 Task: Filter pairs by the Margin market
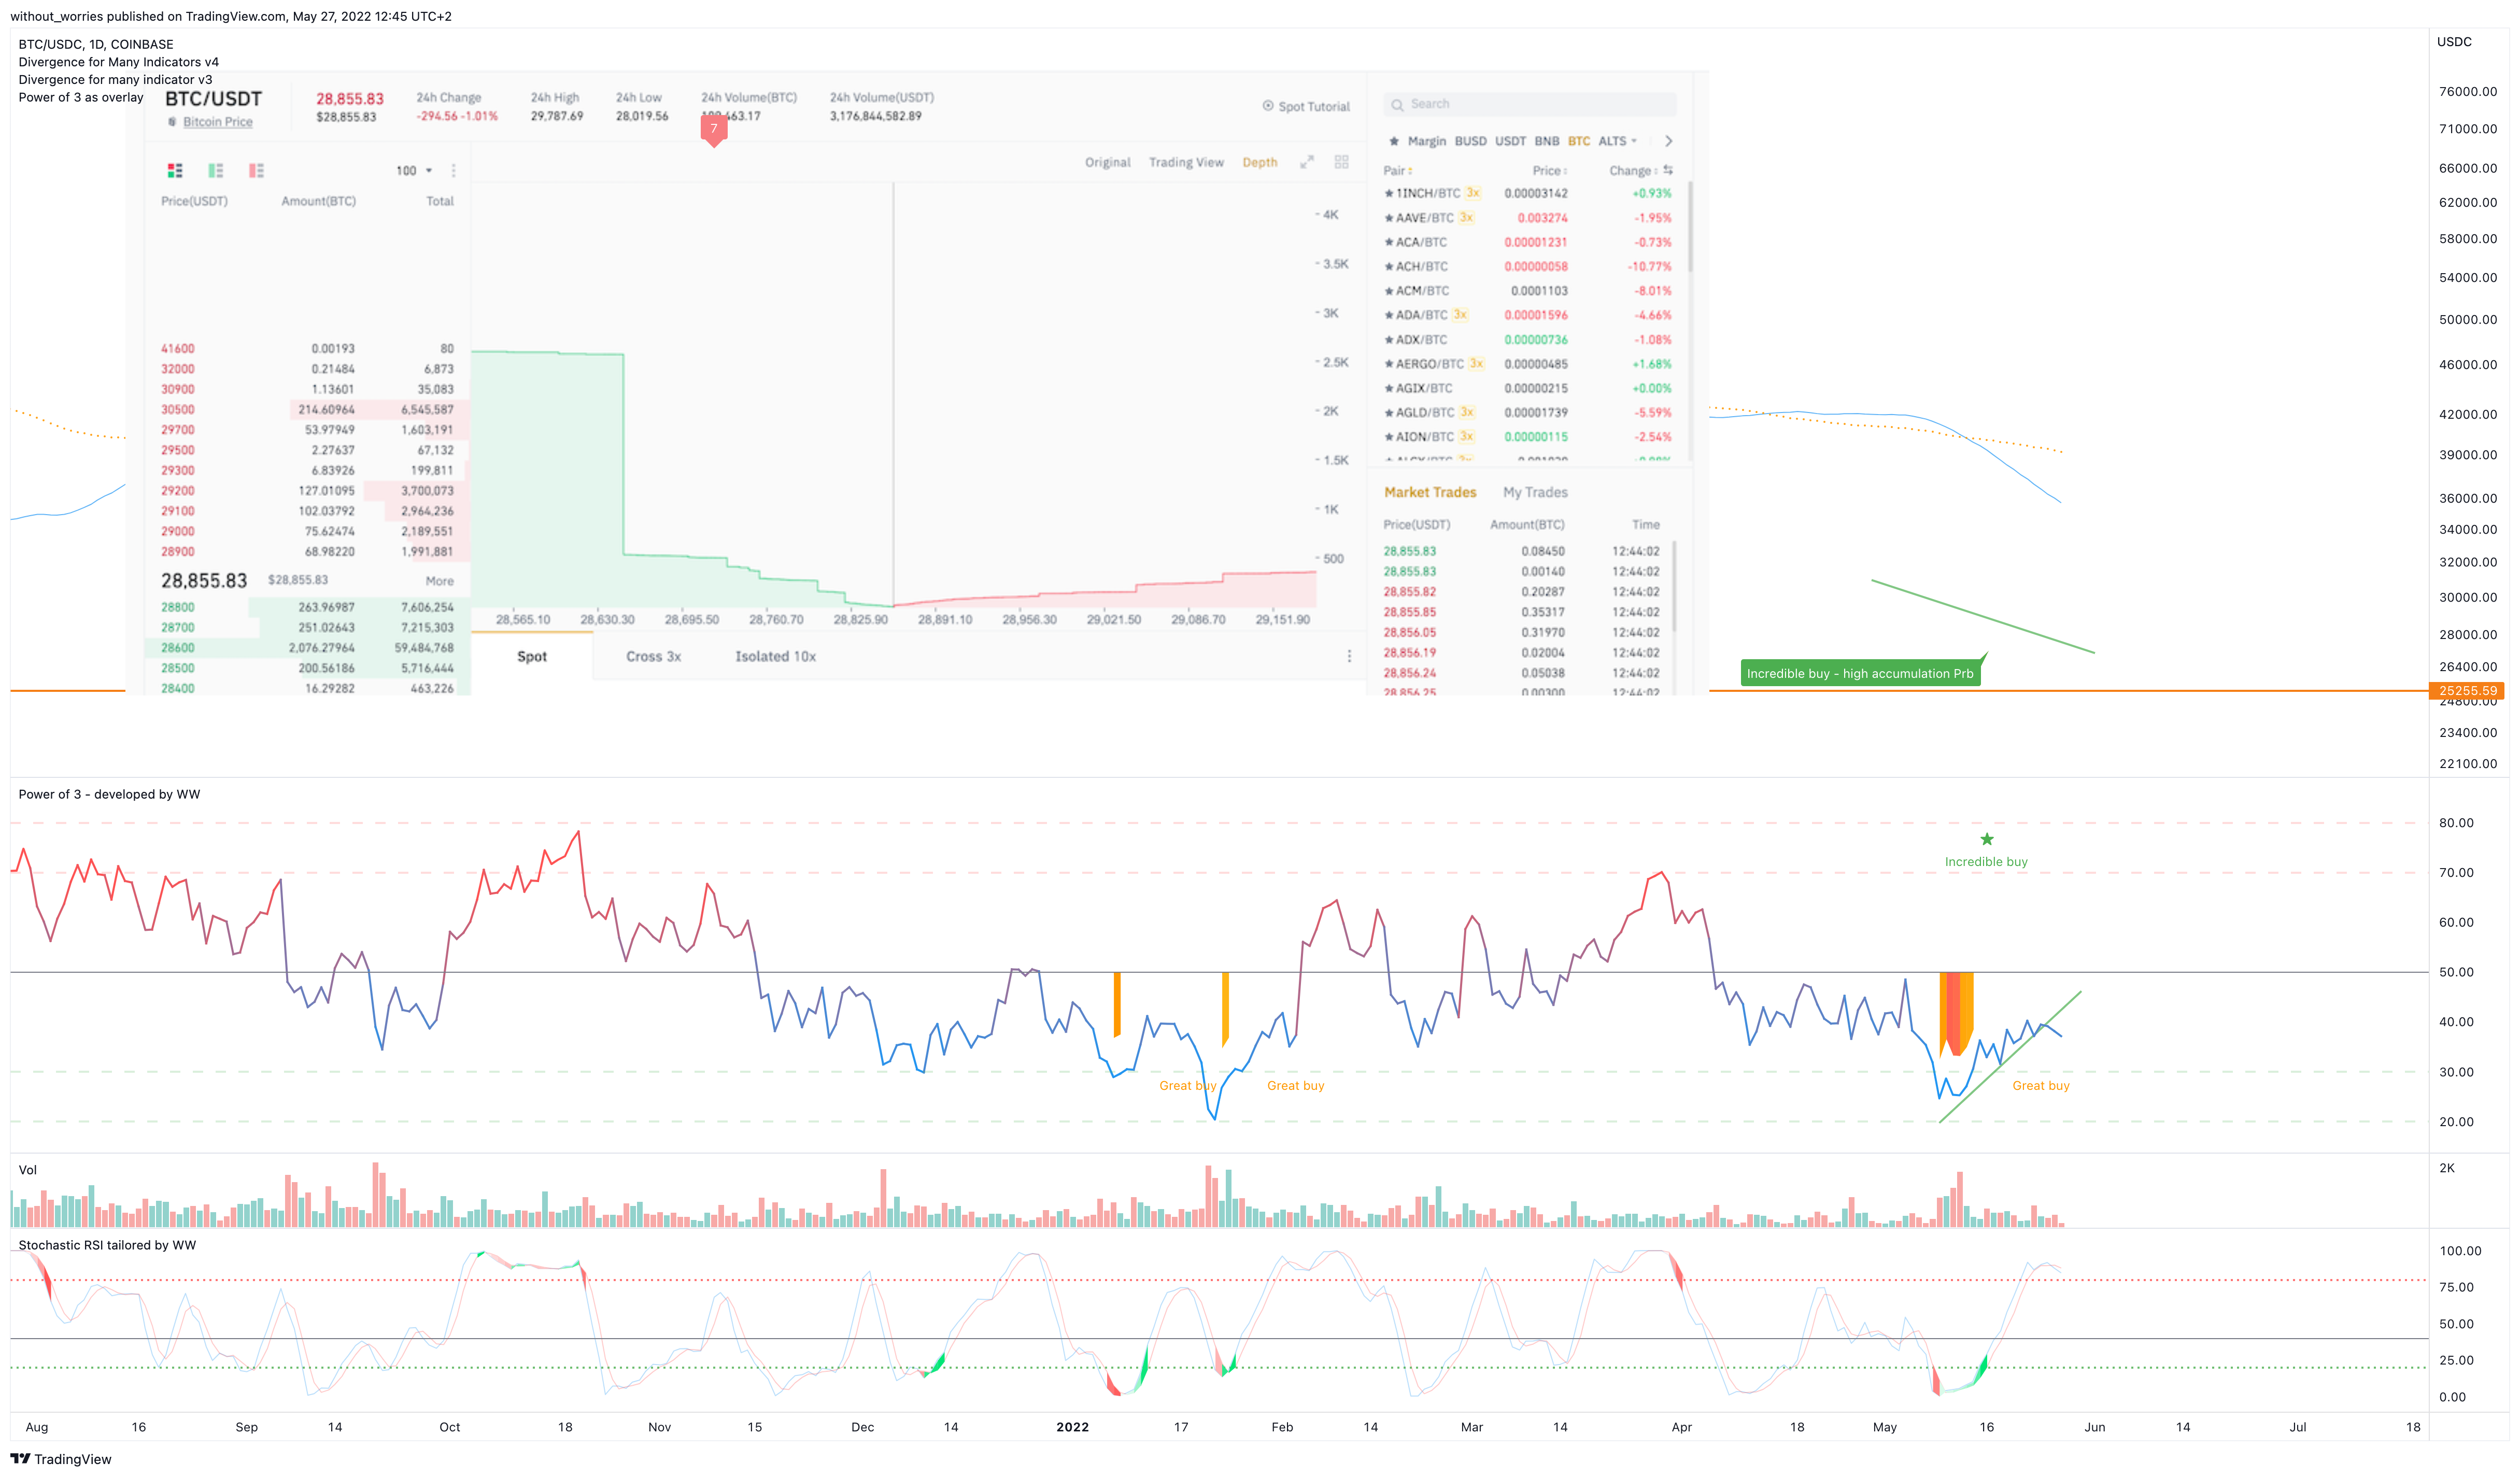1427,141
